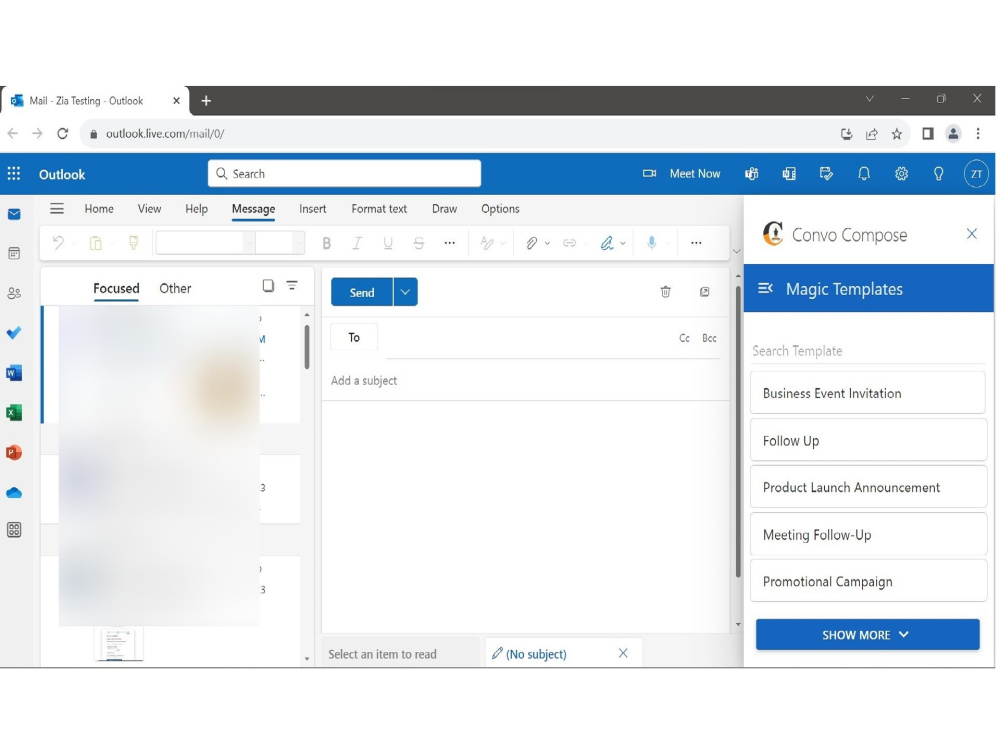Click the Undo icon in the ribbon
The image size is (1000, 750).
pos(58,243)
